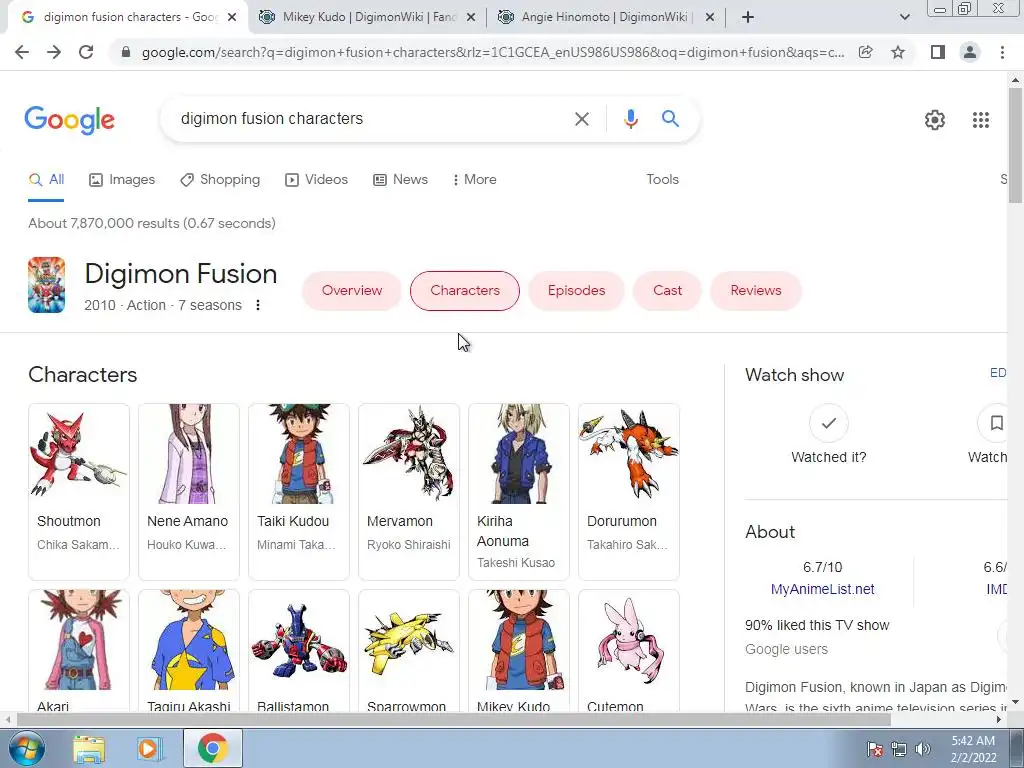Open the new tab plus button
Viewport: 1024px width, 768px height.
click(748, 17)
